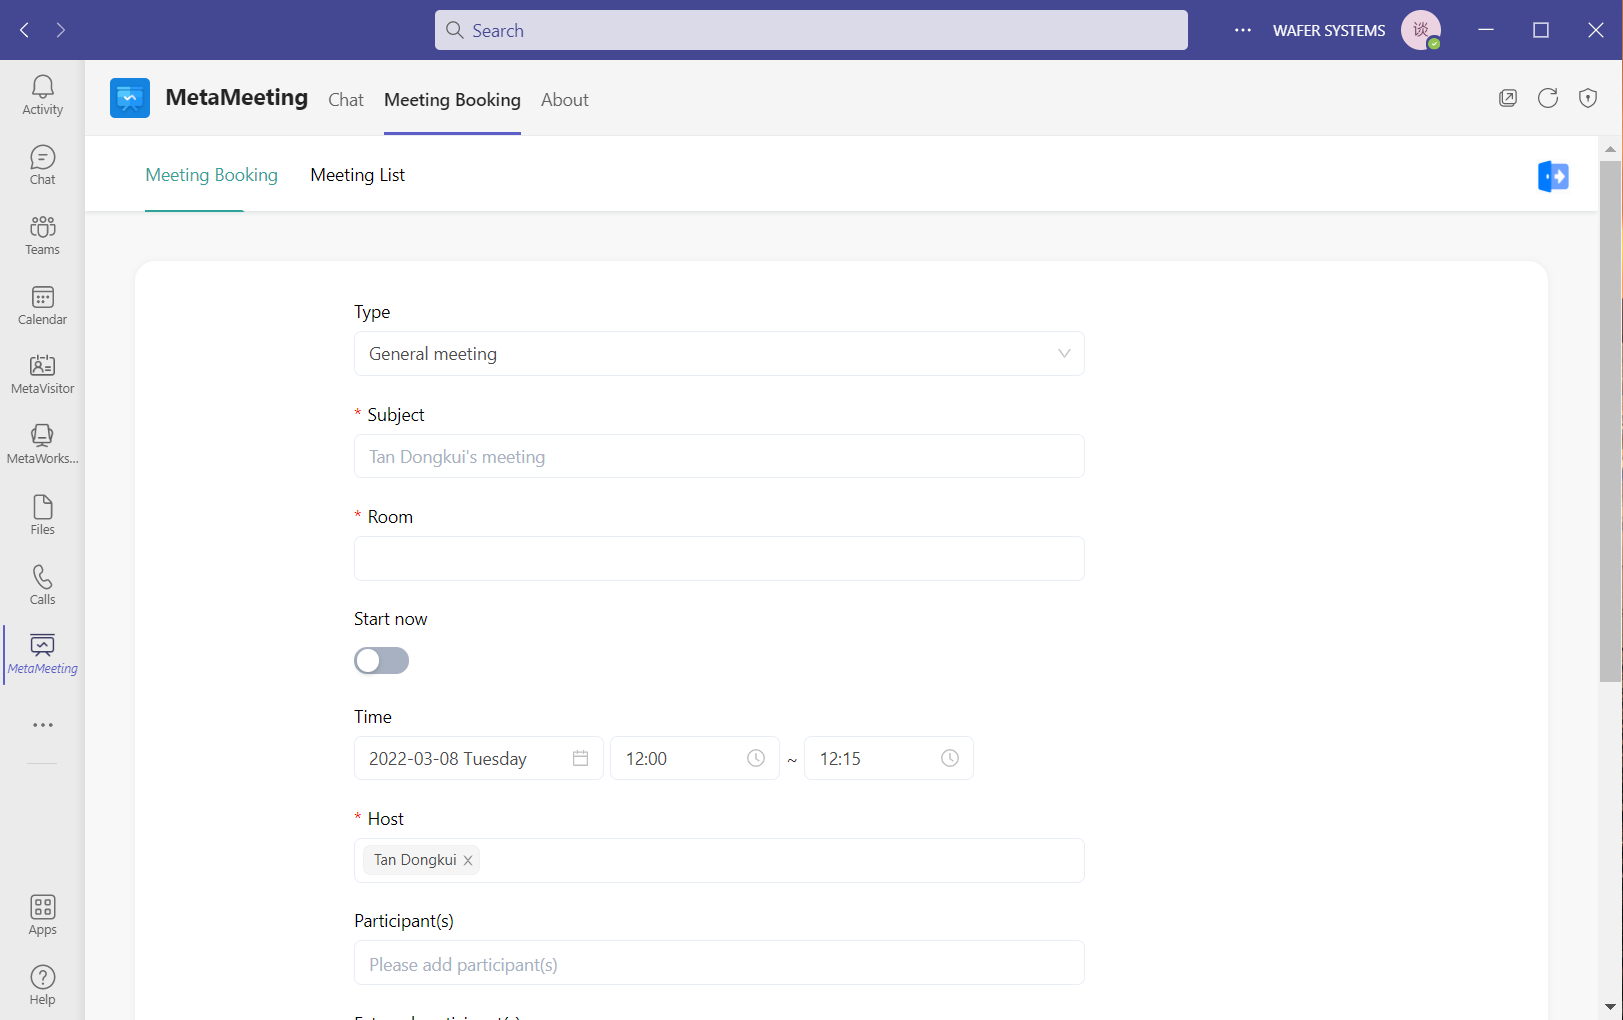Open the user profile avatar
The width and height of the screenshot is (1623, 1020).
coord(1421,30)
